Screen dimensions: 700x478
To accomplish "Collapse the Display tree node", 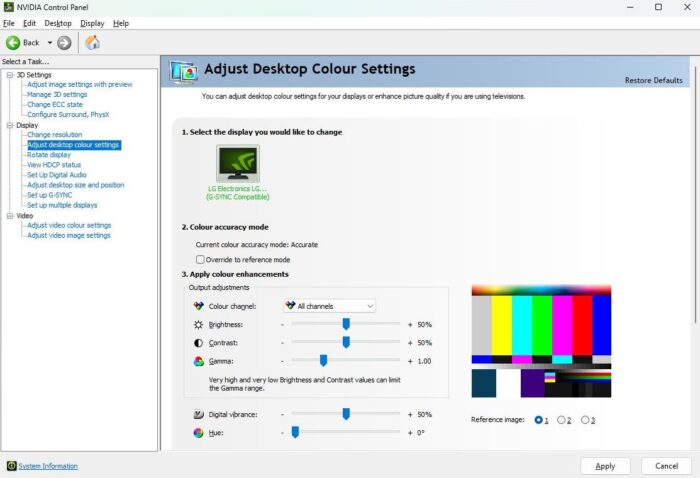I will [10, 125].
